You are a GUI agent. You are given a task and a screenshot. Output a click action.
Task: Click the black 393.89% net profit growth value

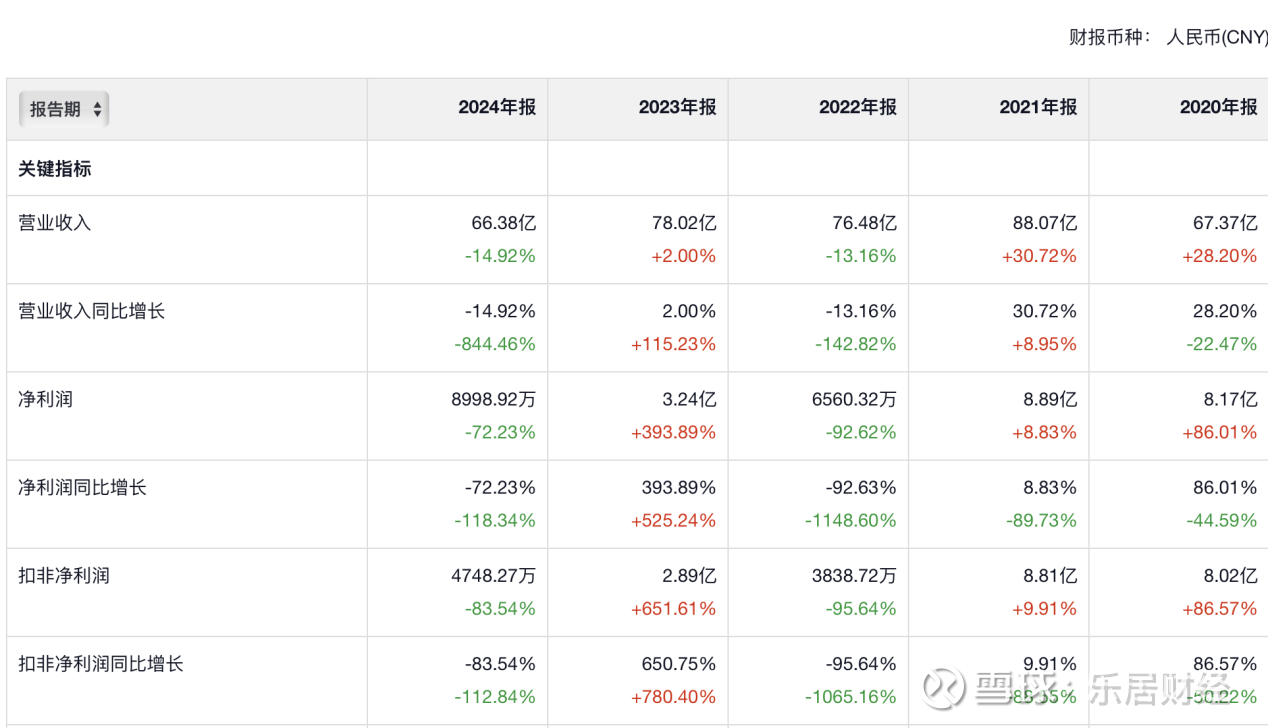tap(679, 487)
